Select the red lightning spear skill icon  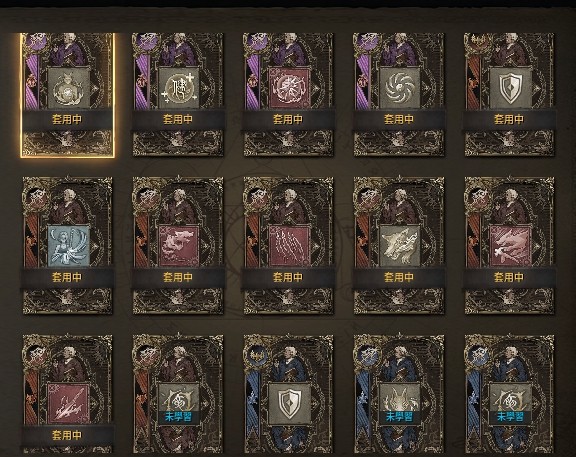pos(69,404)
